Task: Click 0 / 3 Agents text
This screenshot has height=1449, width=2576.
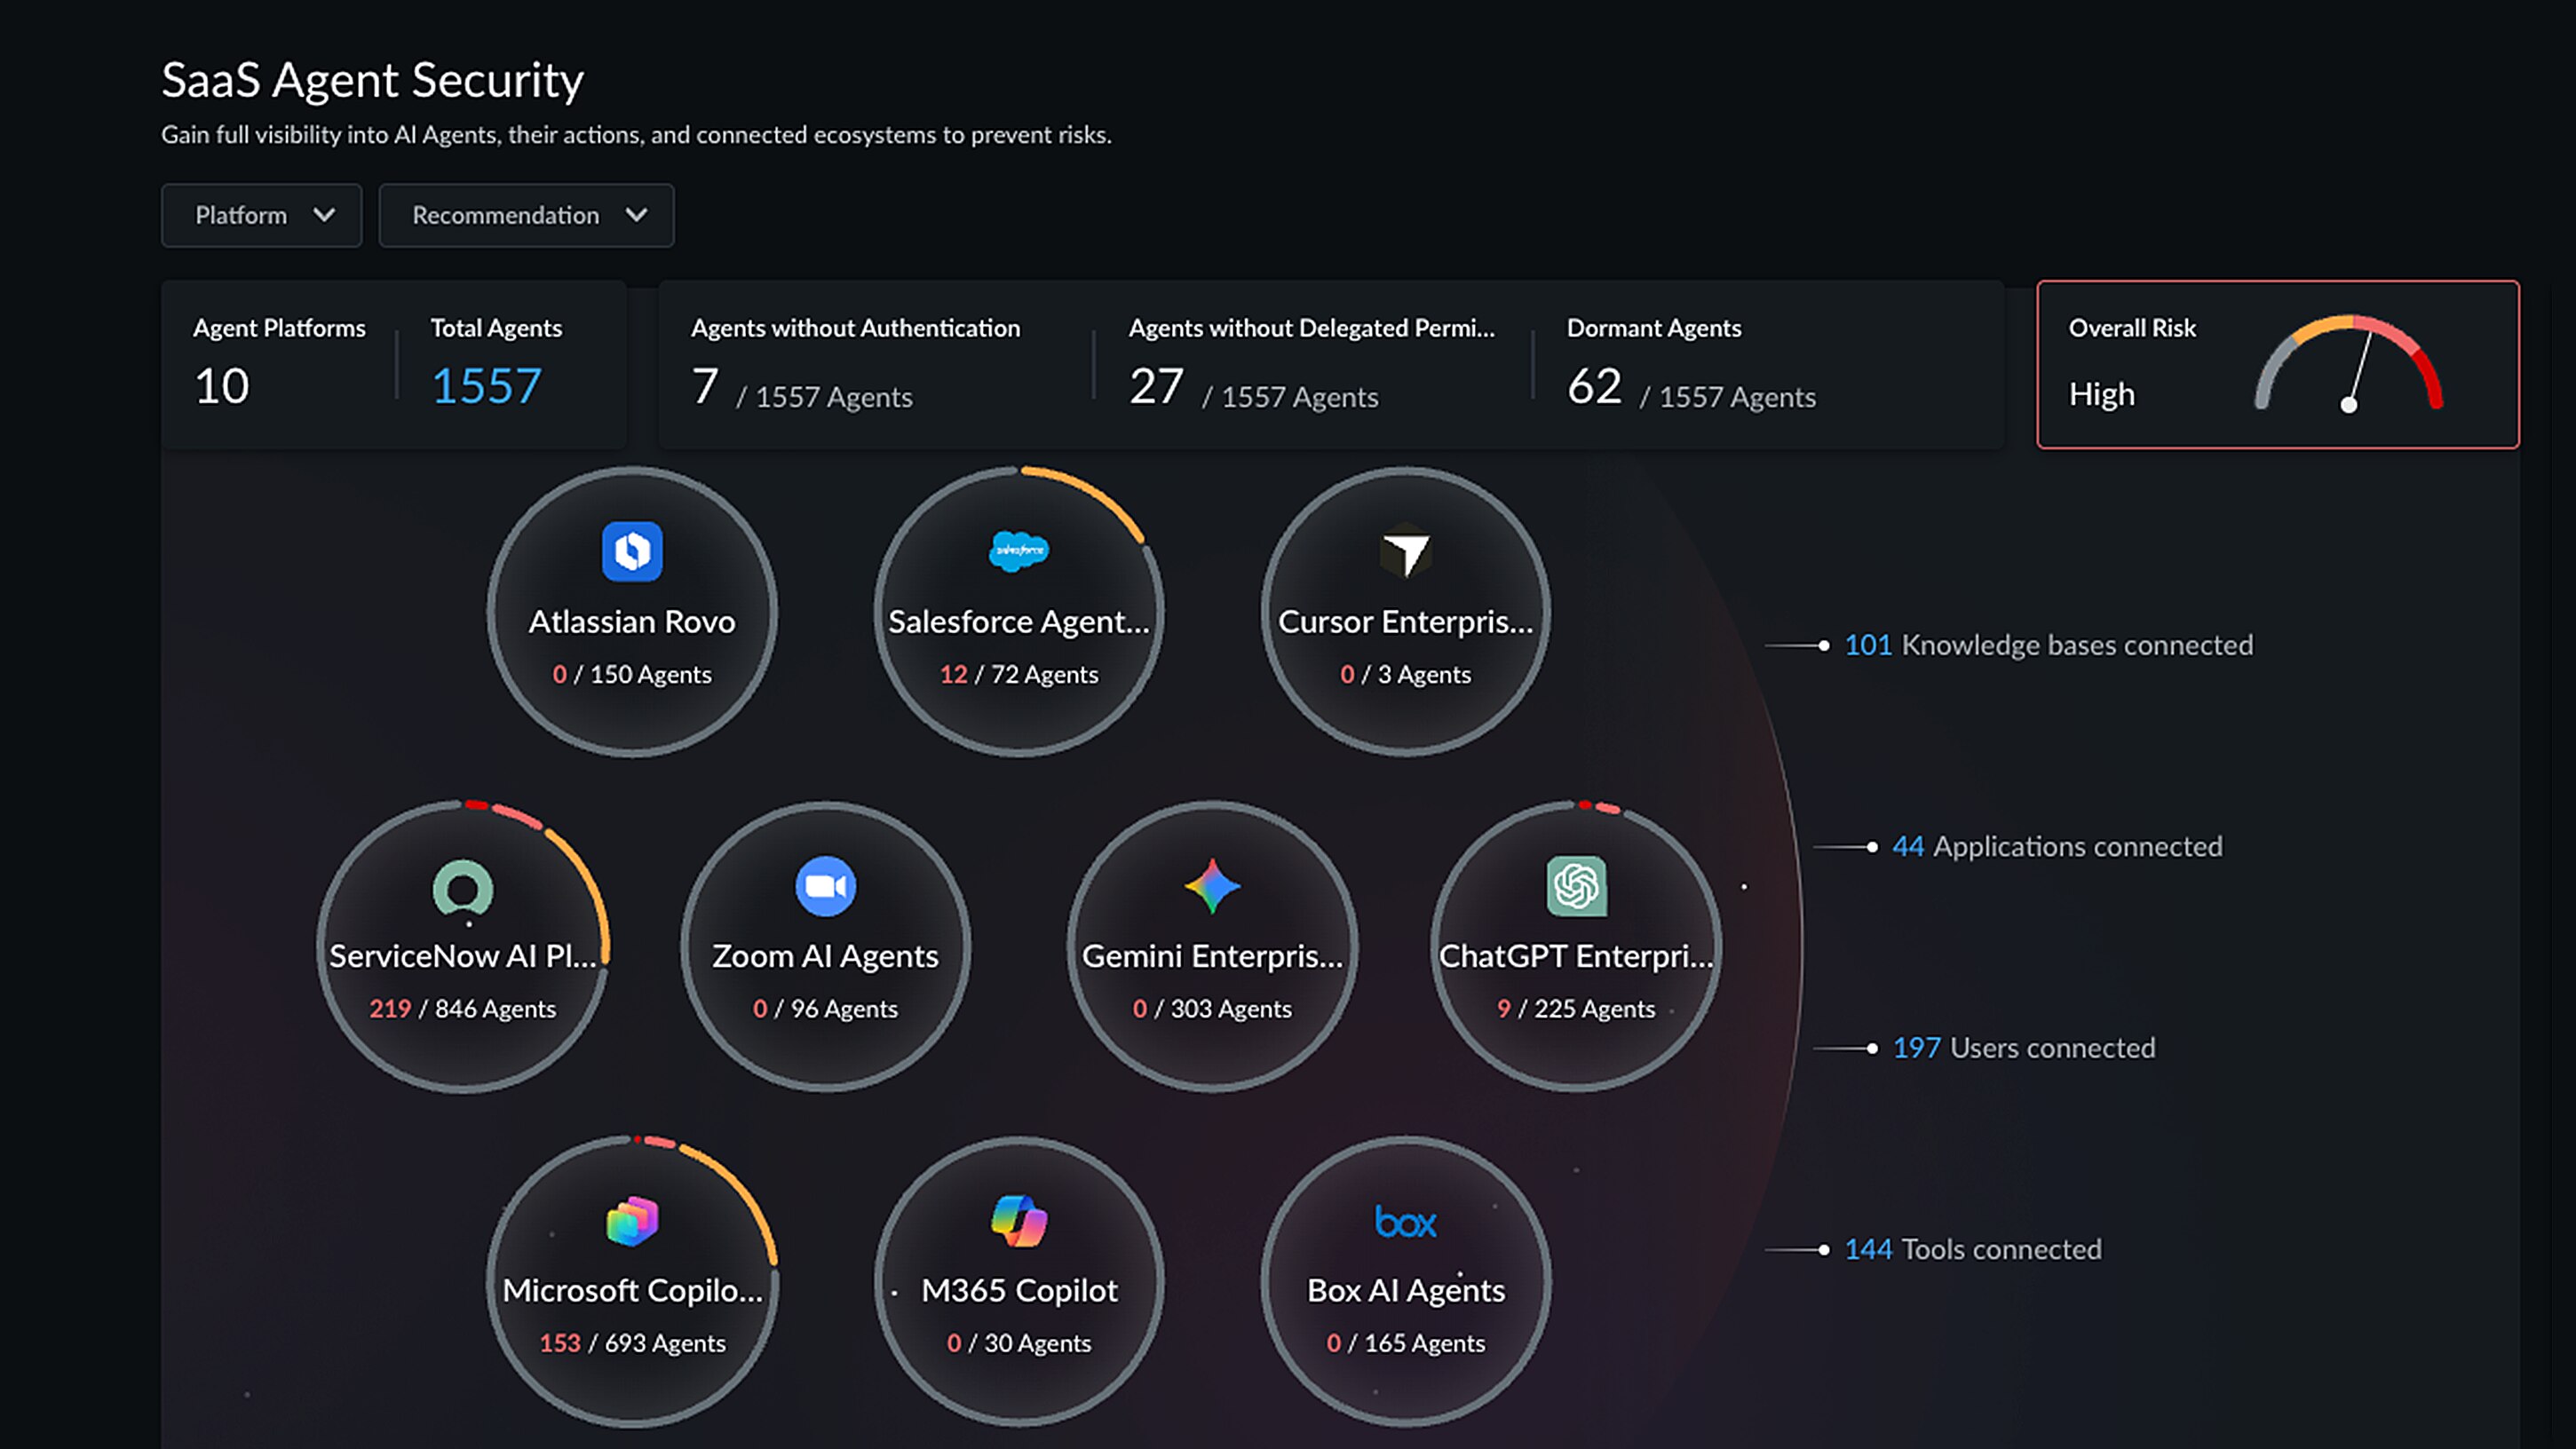Action: click(1405, 675)
